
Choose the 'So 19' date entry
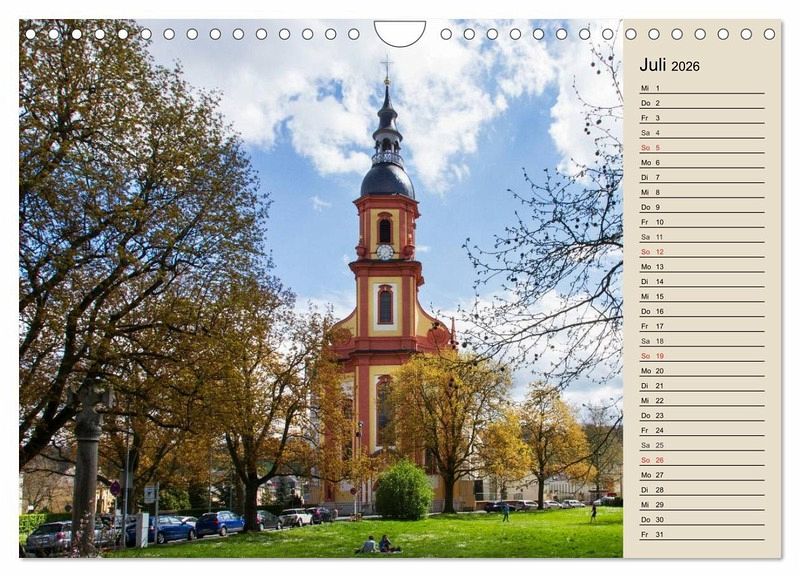pos(700,356)
